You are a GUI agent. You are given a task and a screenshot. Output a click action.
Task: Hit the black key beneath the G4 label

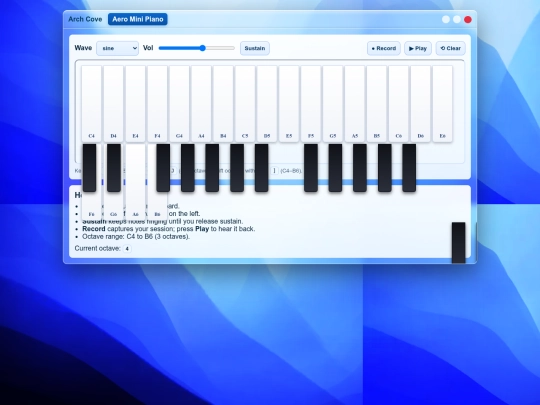coord(188,168)
